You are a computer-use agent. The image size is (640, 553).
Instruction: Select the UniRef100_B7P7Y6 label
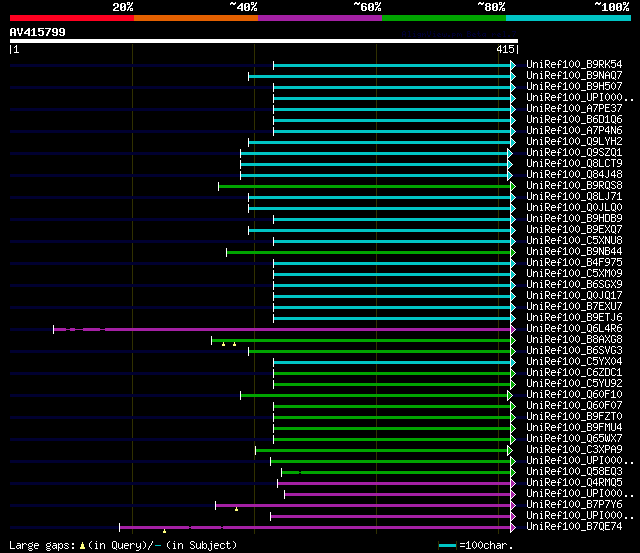pyautogui.click(x=574, y=505)
